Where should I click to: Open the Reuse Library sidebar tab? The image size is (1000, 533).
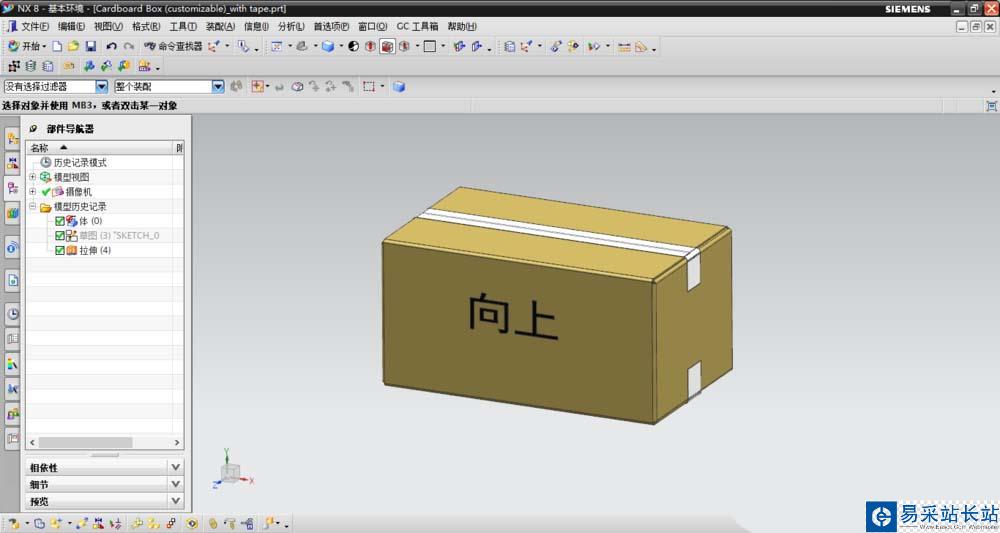(12, 214)
